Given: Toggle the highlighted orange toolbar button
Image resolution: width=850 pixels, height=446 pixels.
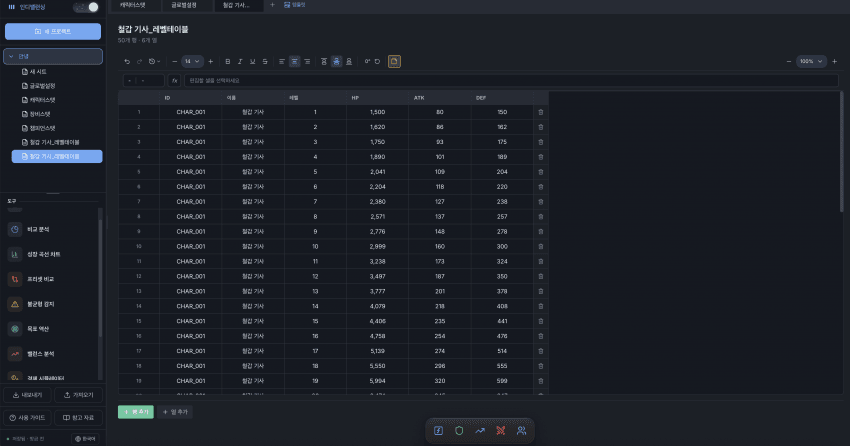Looking at the screenshot, I should point(394,62).
